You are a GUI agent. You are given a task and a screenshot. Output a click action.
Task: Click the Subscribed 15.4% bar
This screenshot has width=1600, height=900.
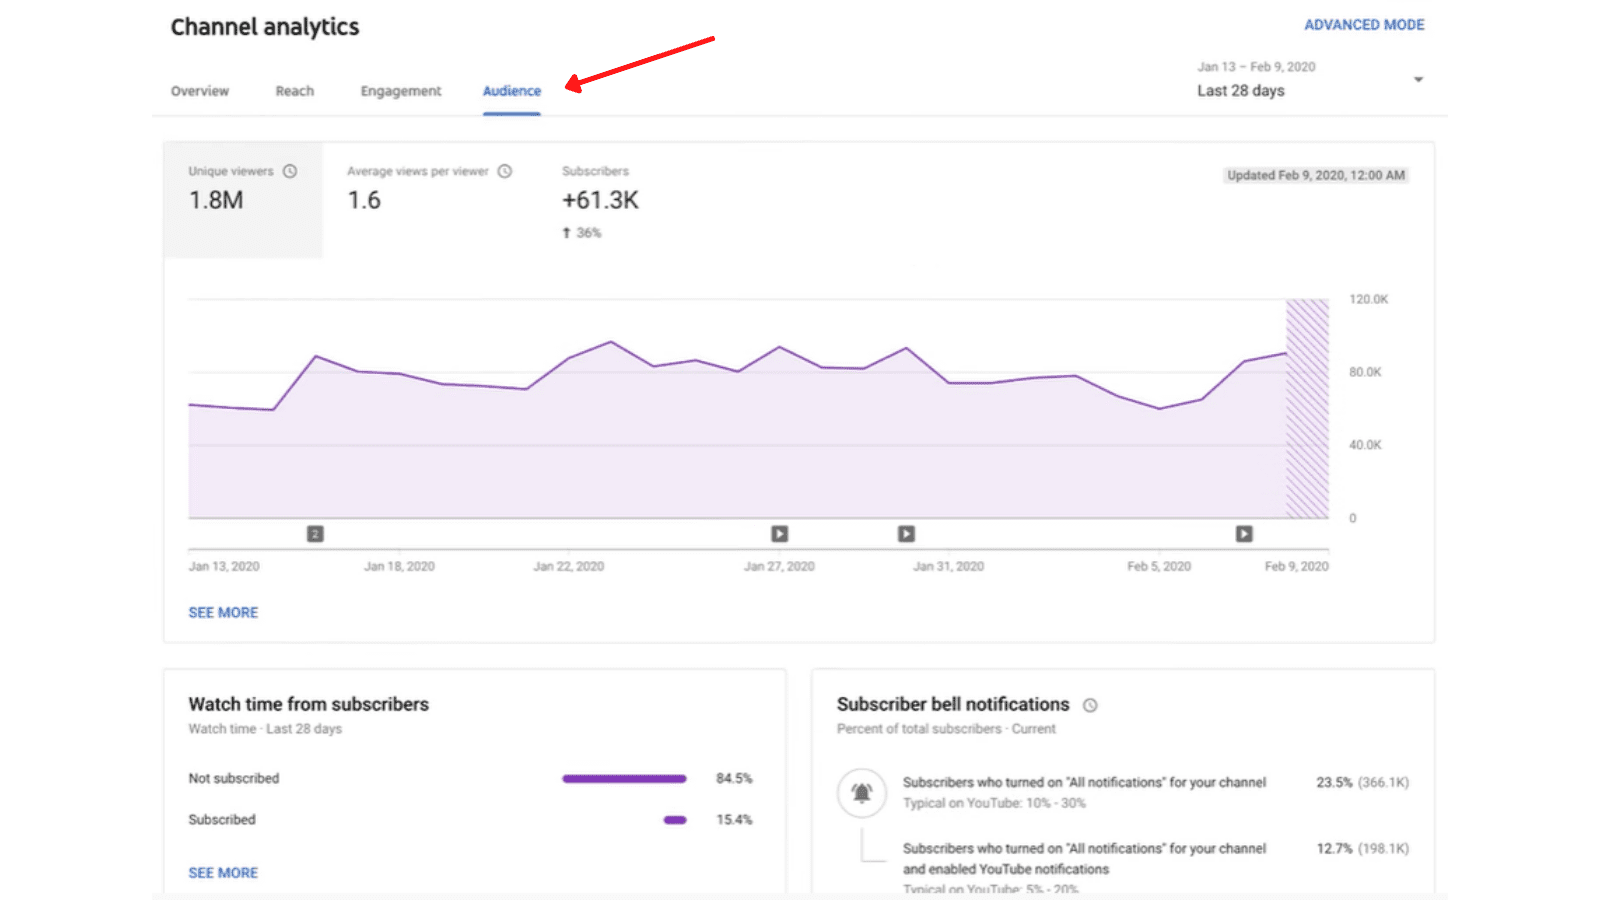[675, 820]
